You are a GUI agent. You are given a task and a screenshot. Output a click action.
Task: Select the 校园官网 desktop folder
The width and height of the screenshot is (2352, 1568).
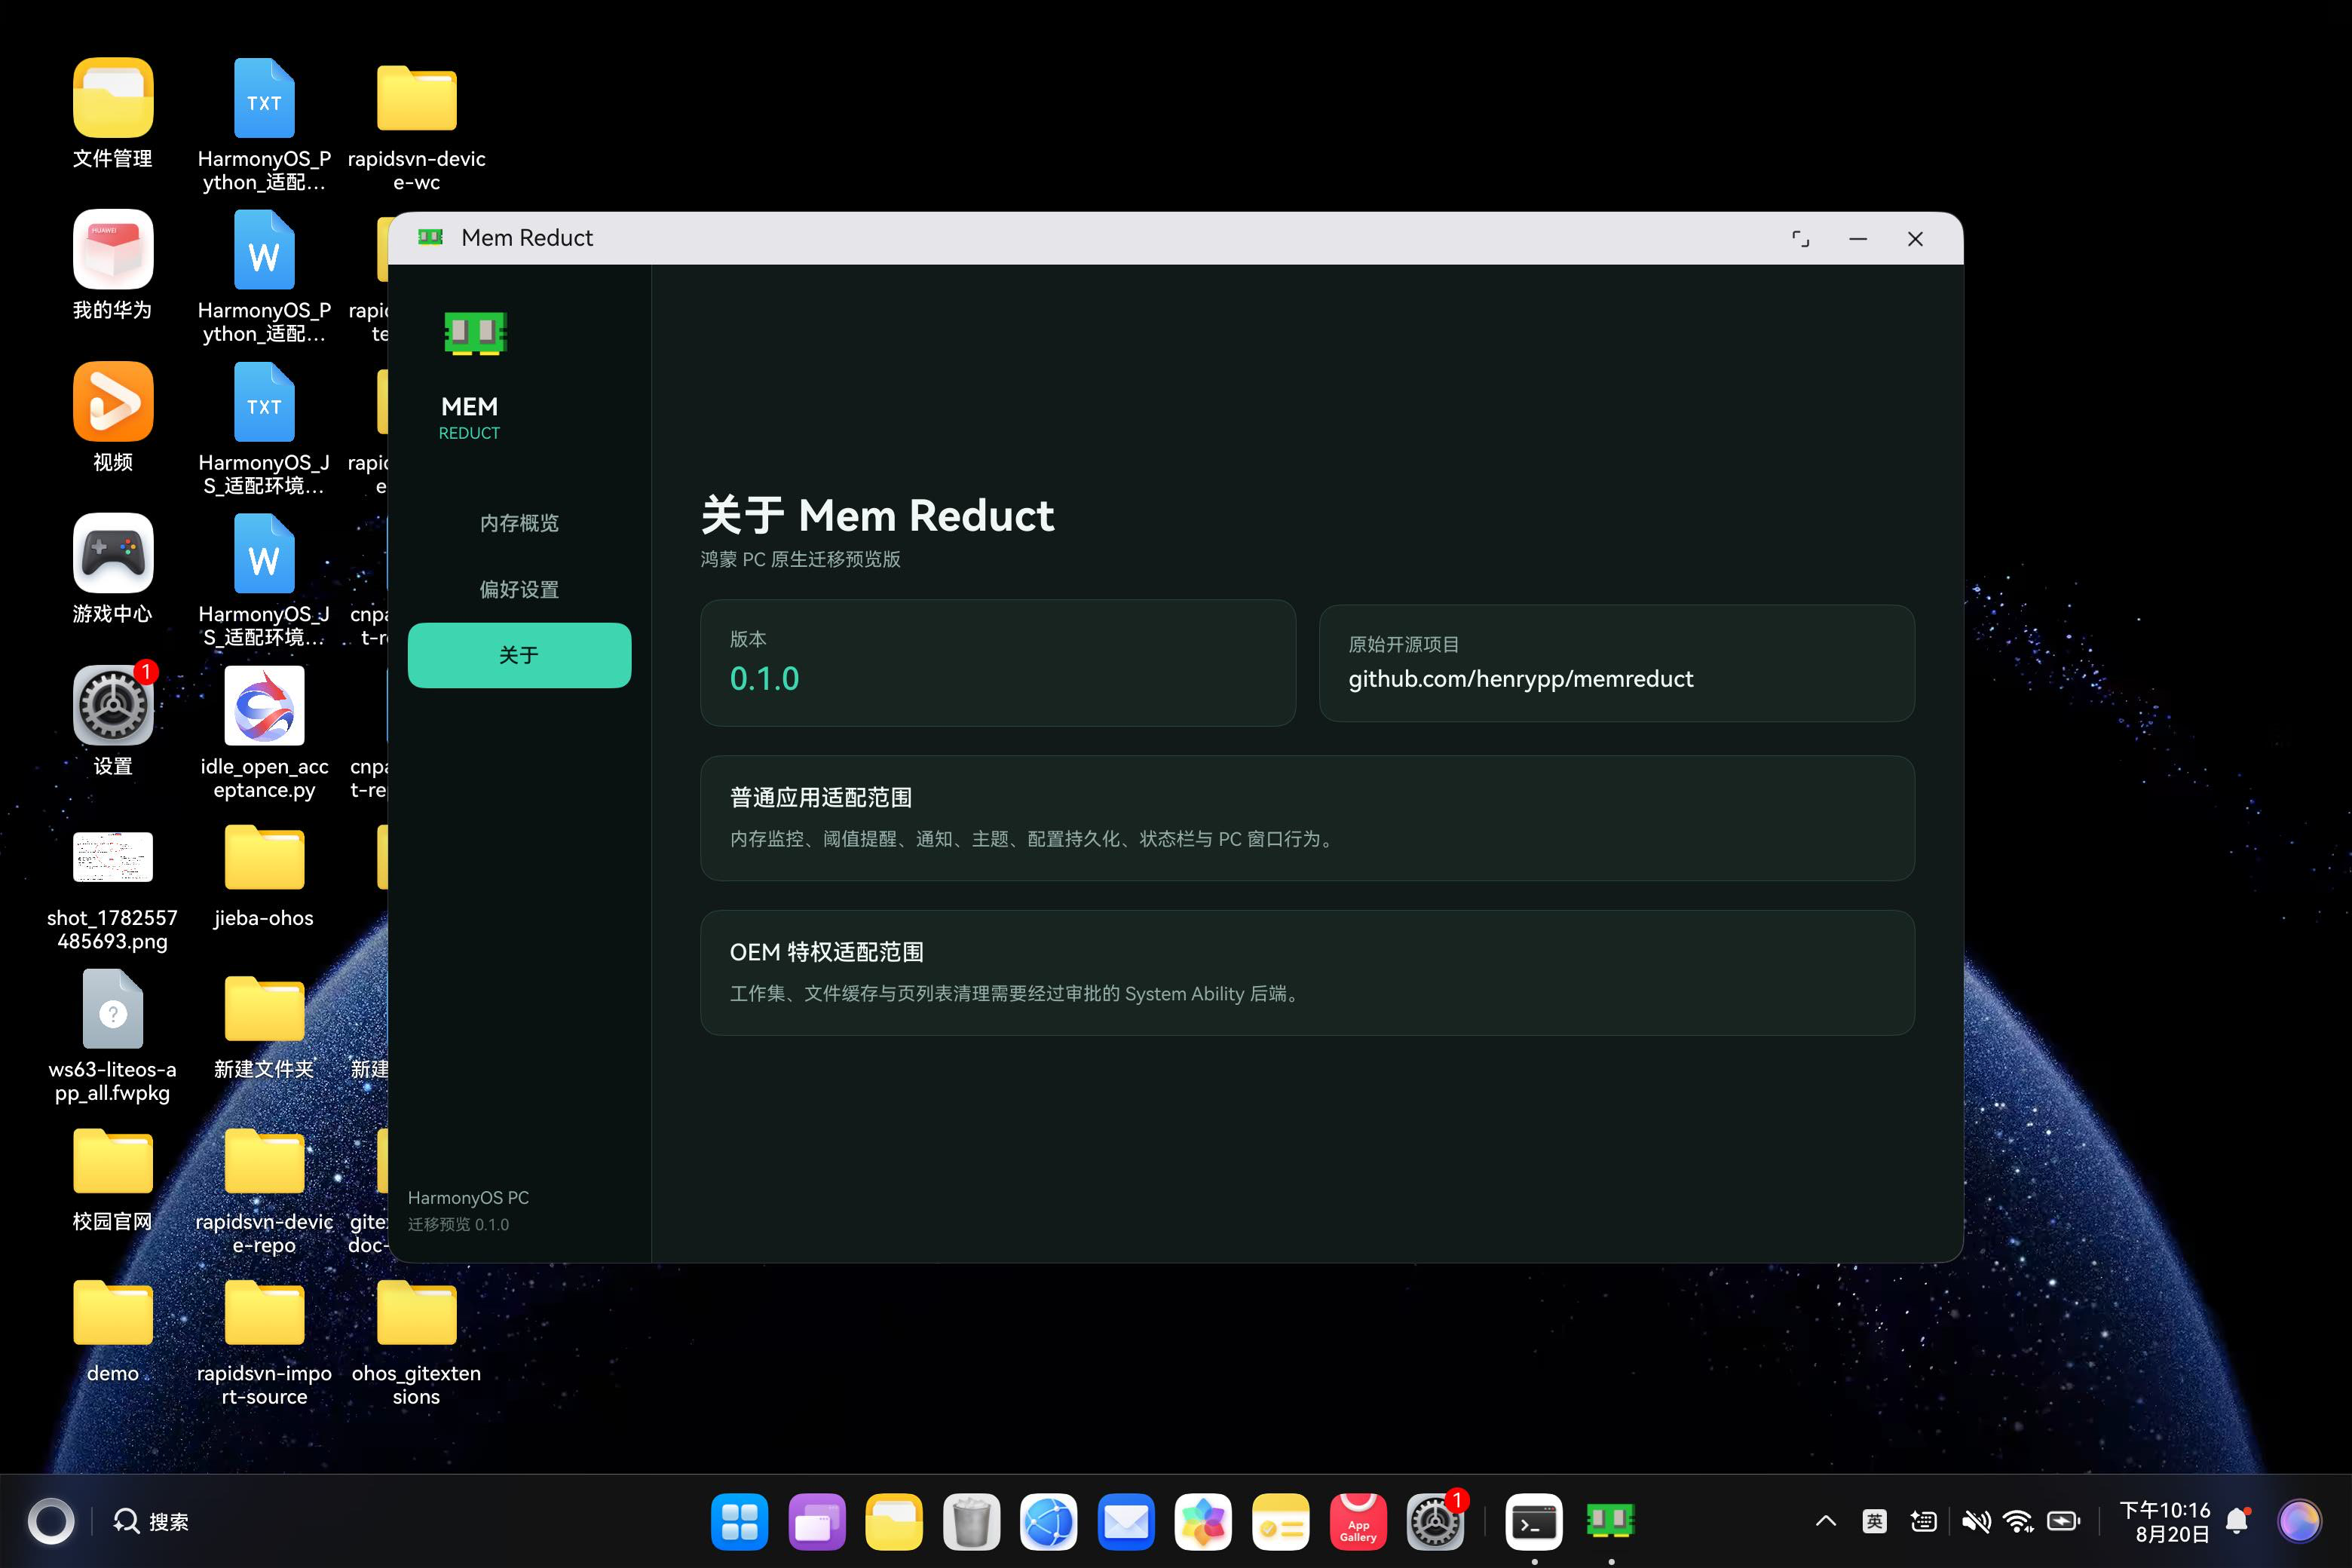[x=113, y=1161]
